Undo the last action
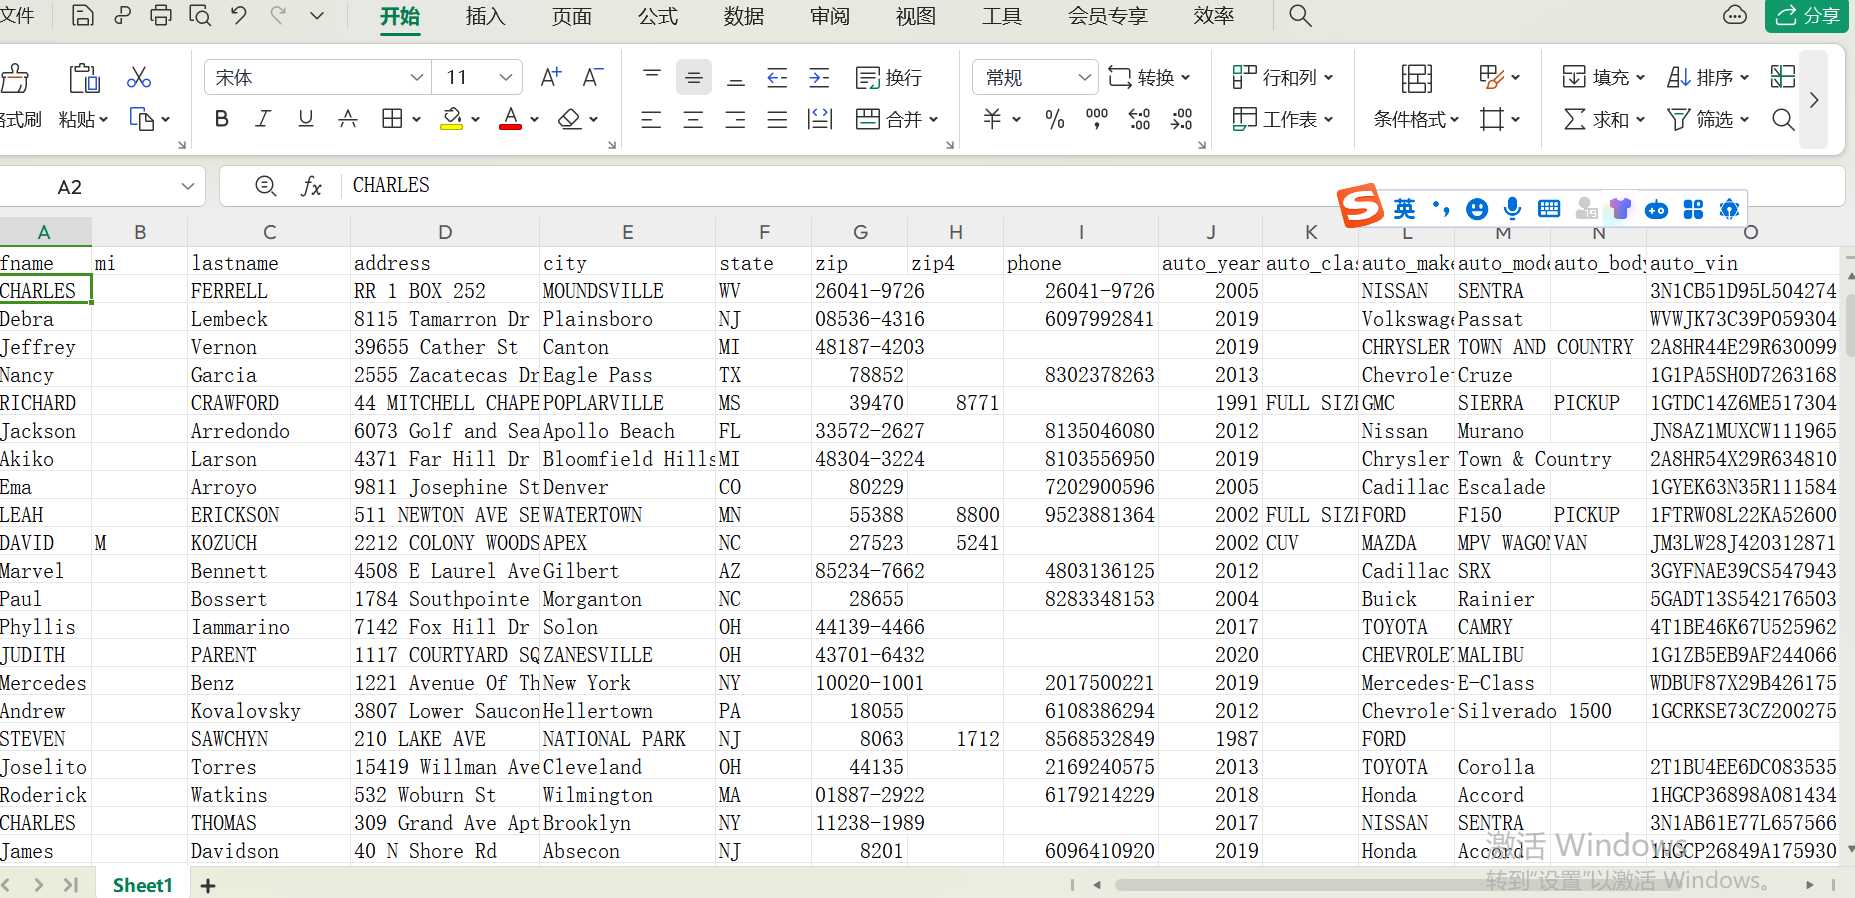This screenshot has width=1855, height=898. point(238,16)
